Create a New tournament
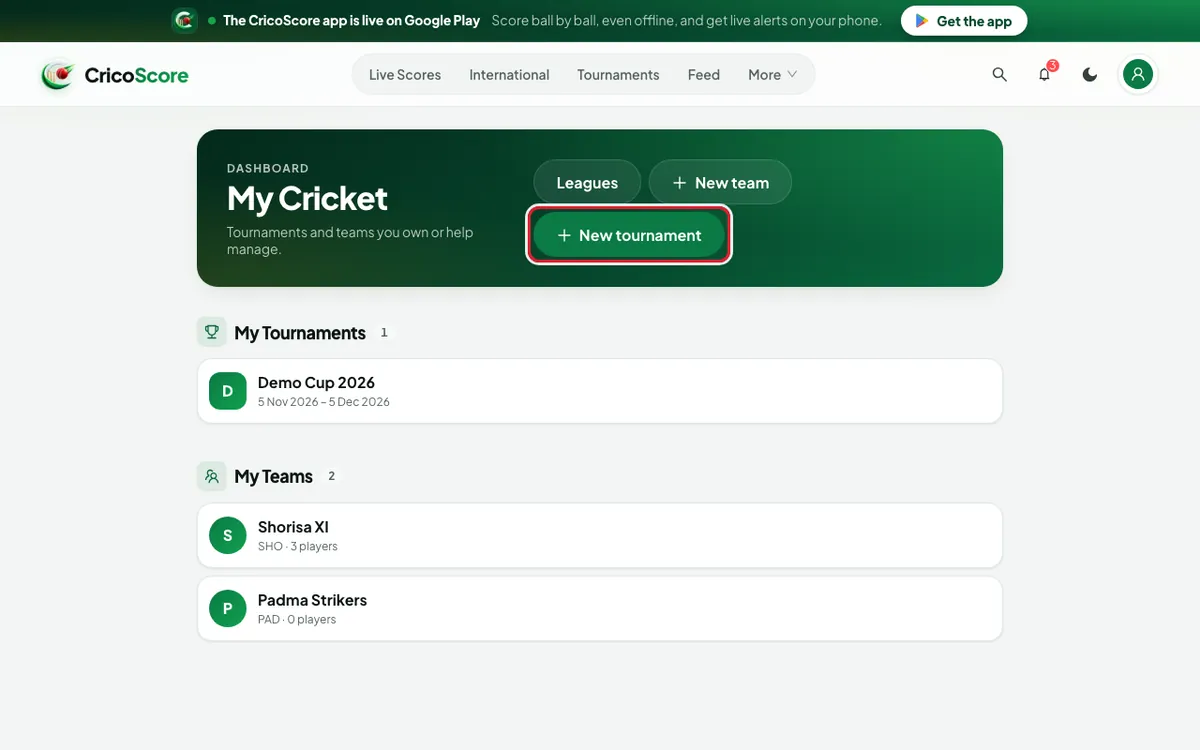 click(x=629, y=235)
